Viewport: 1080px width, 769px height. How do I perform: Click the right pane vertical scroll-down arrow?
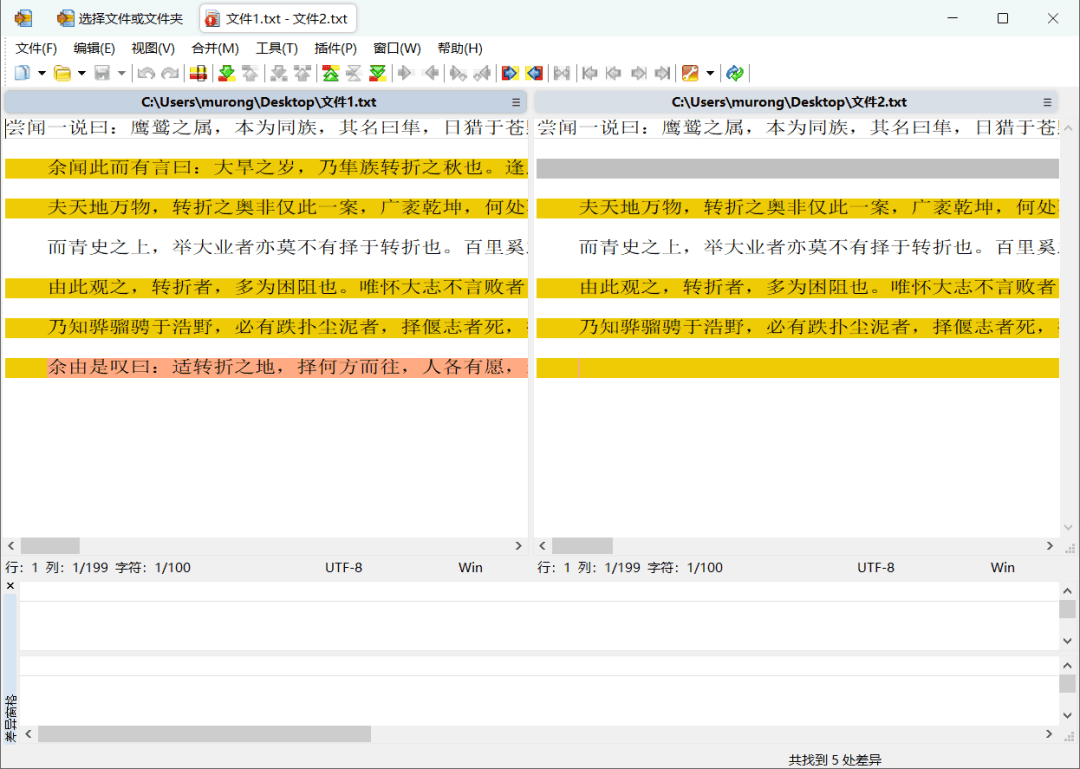[1068, 528]
